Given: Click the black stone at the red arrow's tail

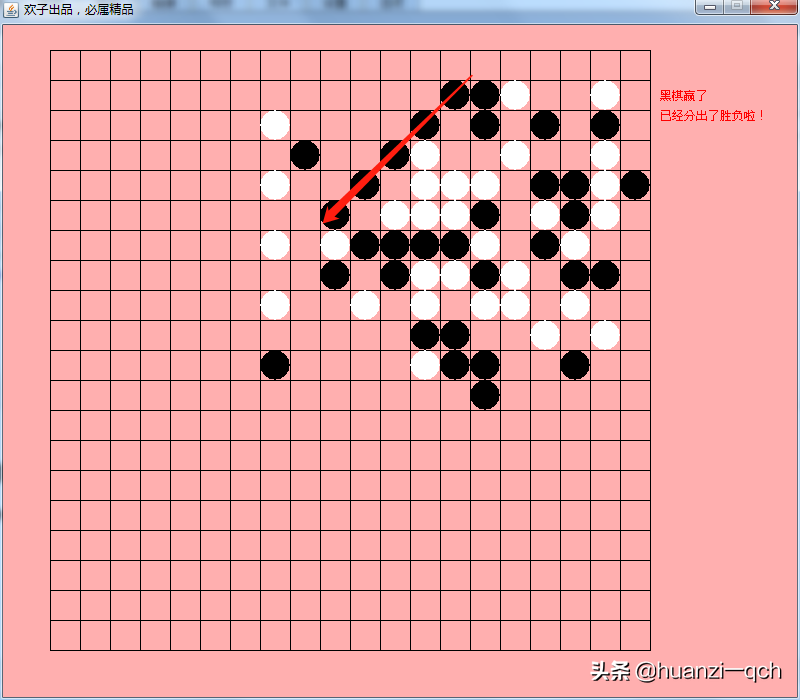Looking at the screenshot, I should click(455, 95).
